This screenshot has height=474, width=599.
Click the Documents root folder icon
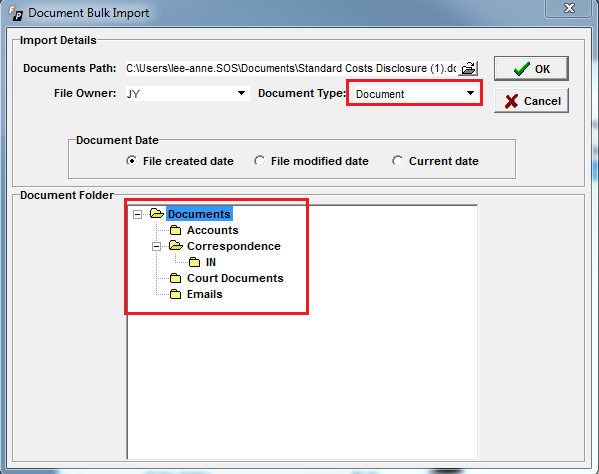(157, 214)
